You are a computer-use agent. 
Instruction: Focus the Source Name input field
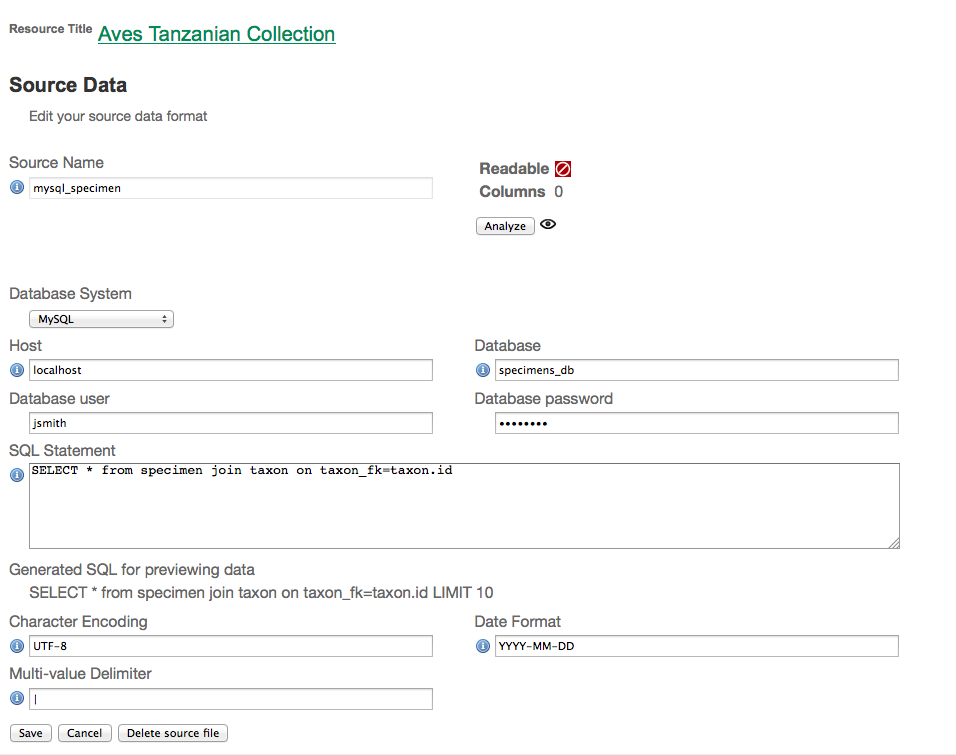coord(231,188)
